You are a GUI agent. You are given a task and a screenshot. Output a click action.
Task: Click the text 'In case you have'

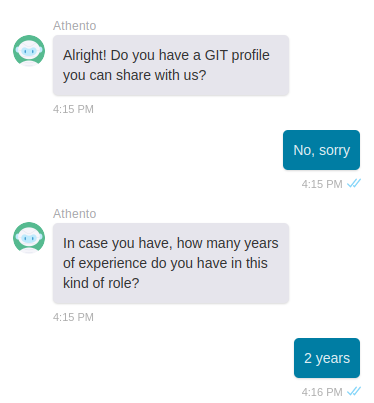[118, 243]
